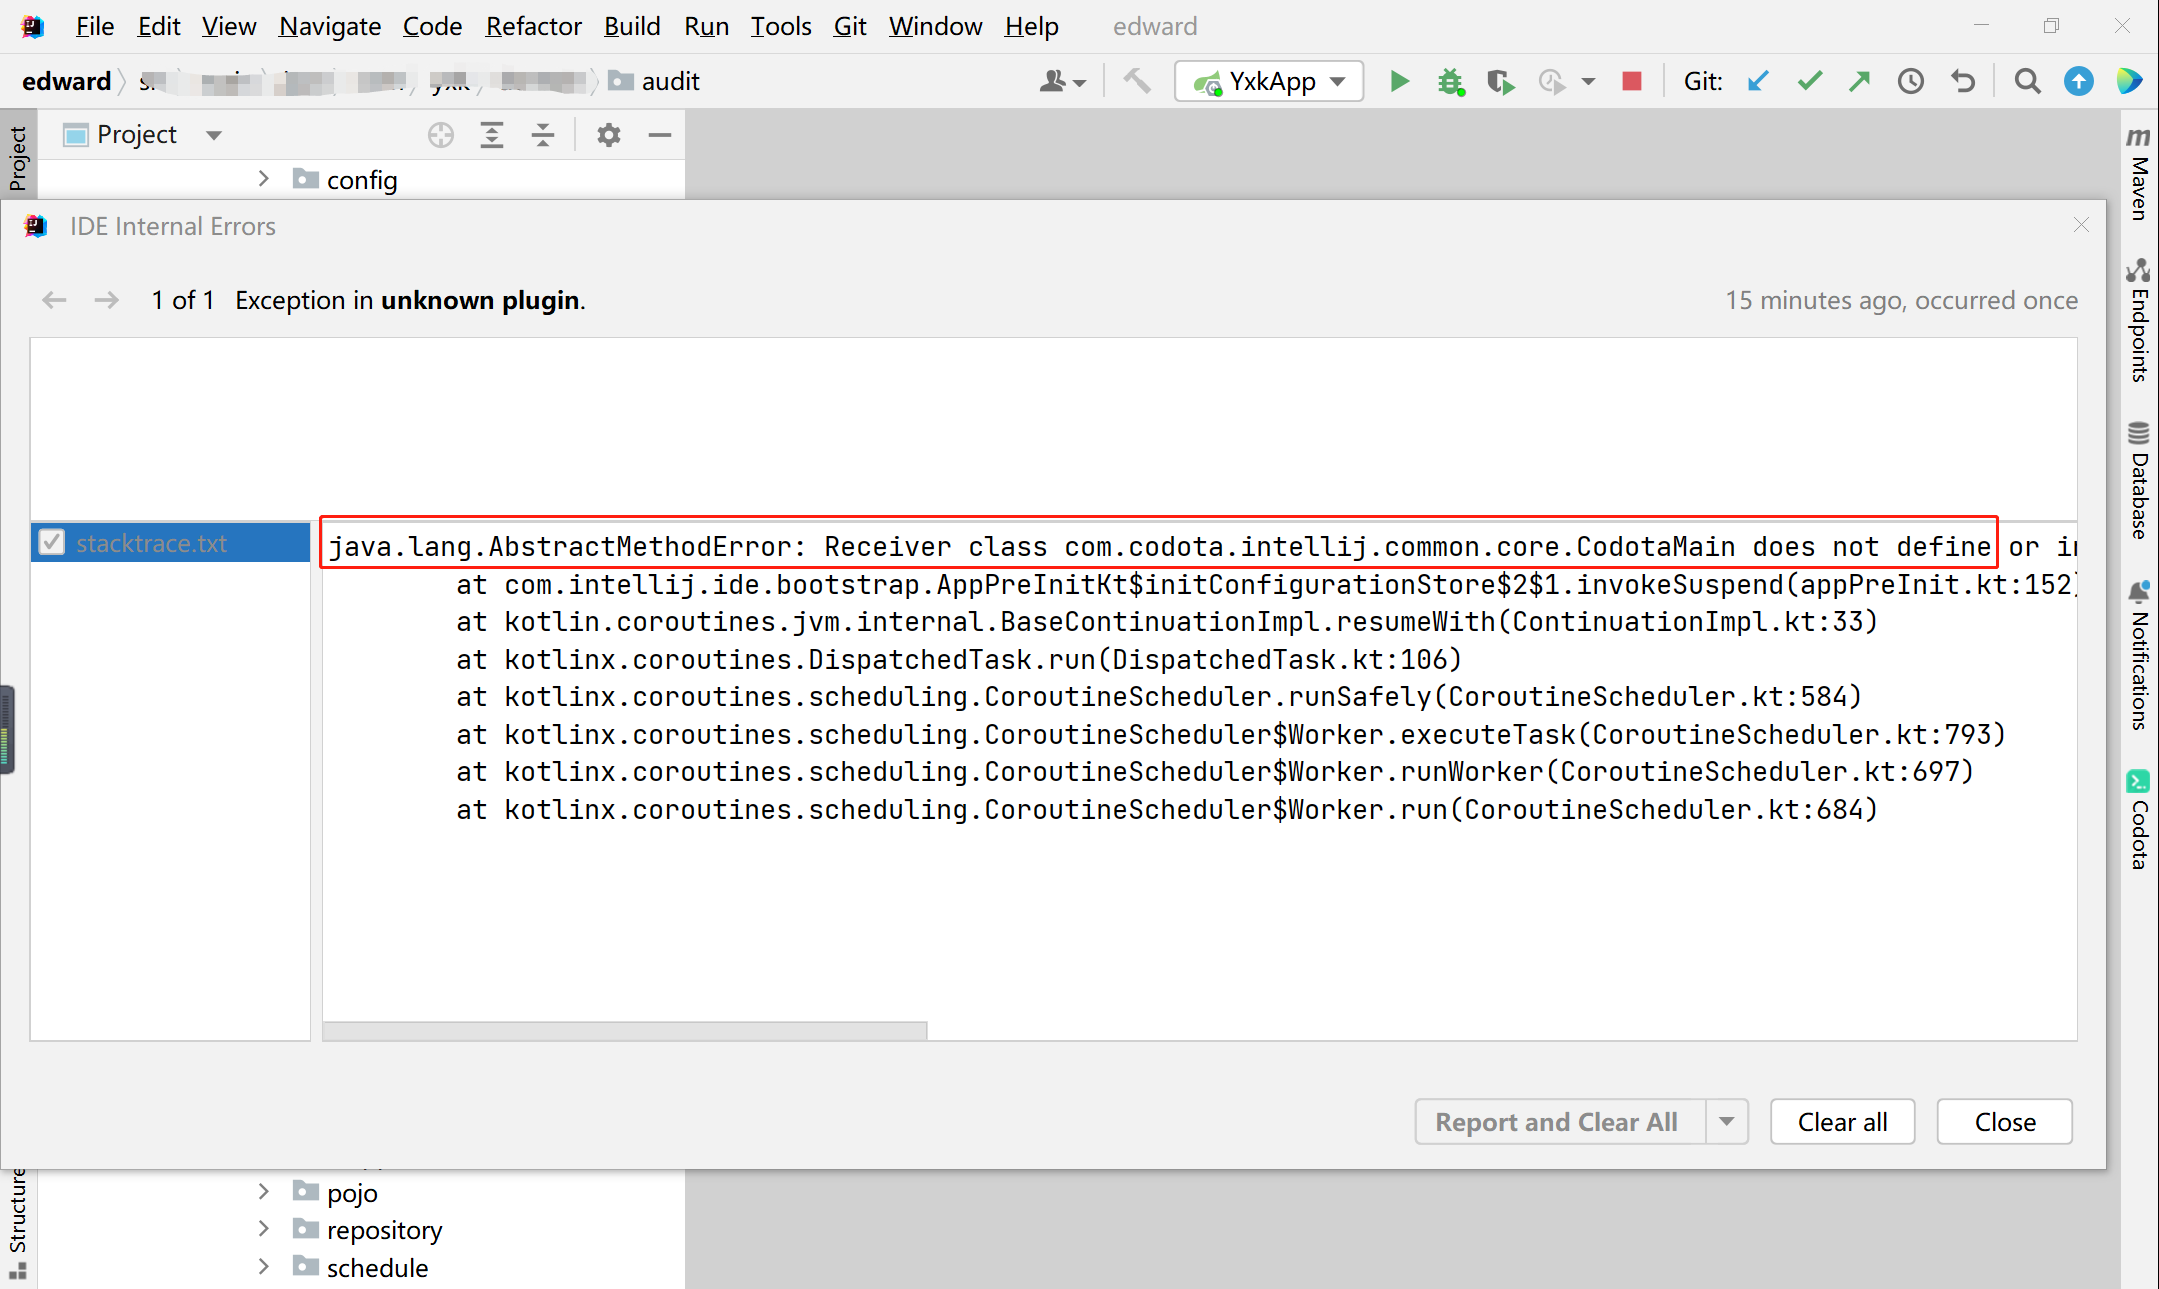Click Git Update Project arrow
This screenshot has width=2159, height=1289.
(x=1758, y=81)
